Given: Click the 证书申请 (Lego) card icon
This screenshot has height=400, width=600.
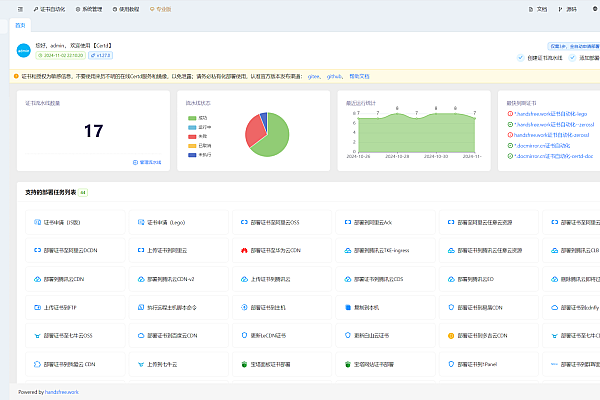Looking at the screenshot, I should (141, 222).
